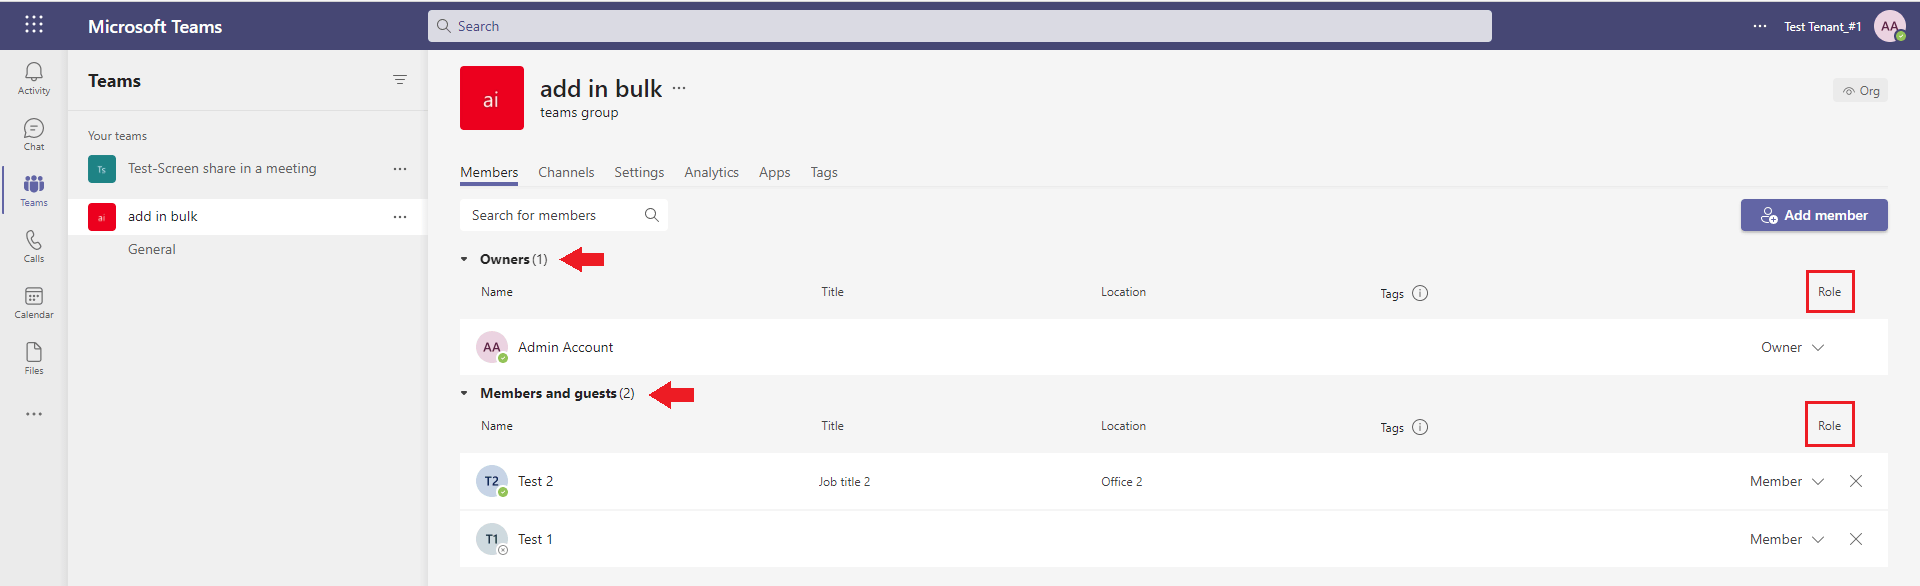The image size is (1920, 586).
Task: Click the Test 2 member avatar
Action: (x=492, y=481)
